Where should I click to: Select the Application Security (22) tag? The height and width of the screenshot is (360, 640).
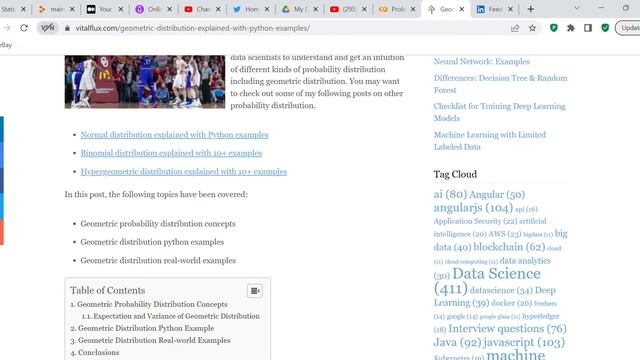coord(475,221)
